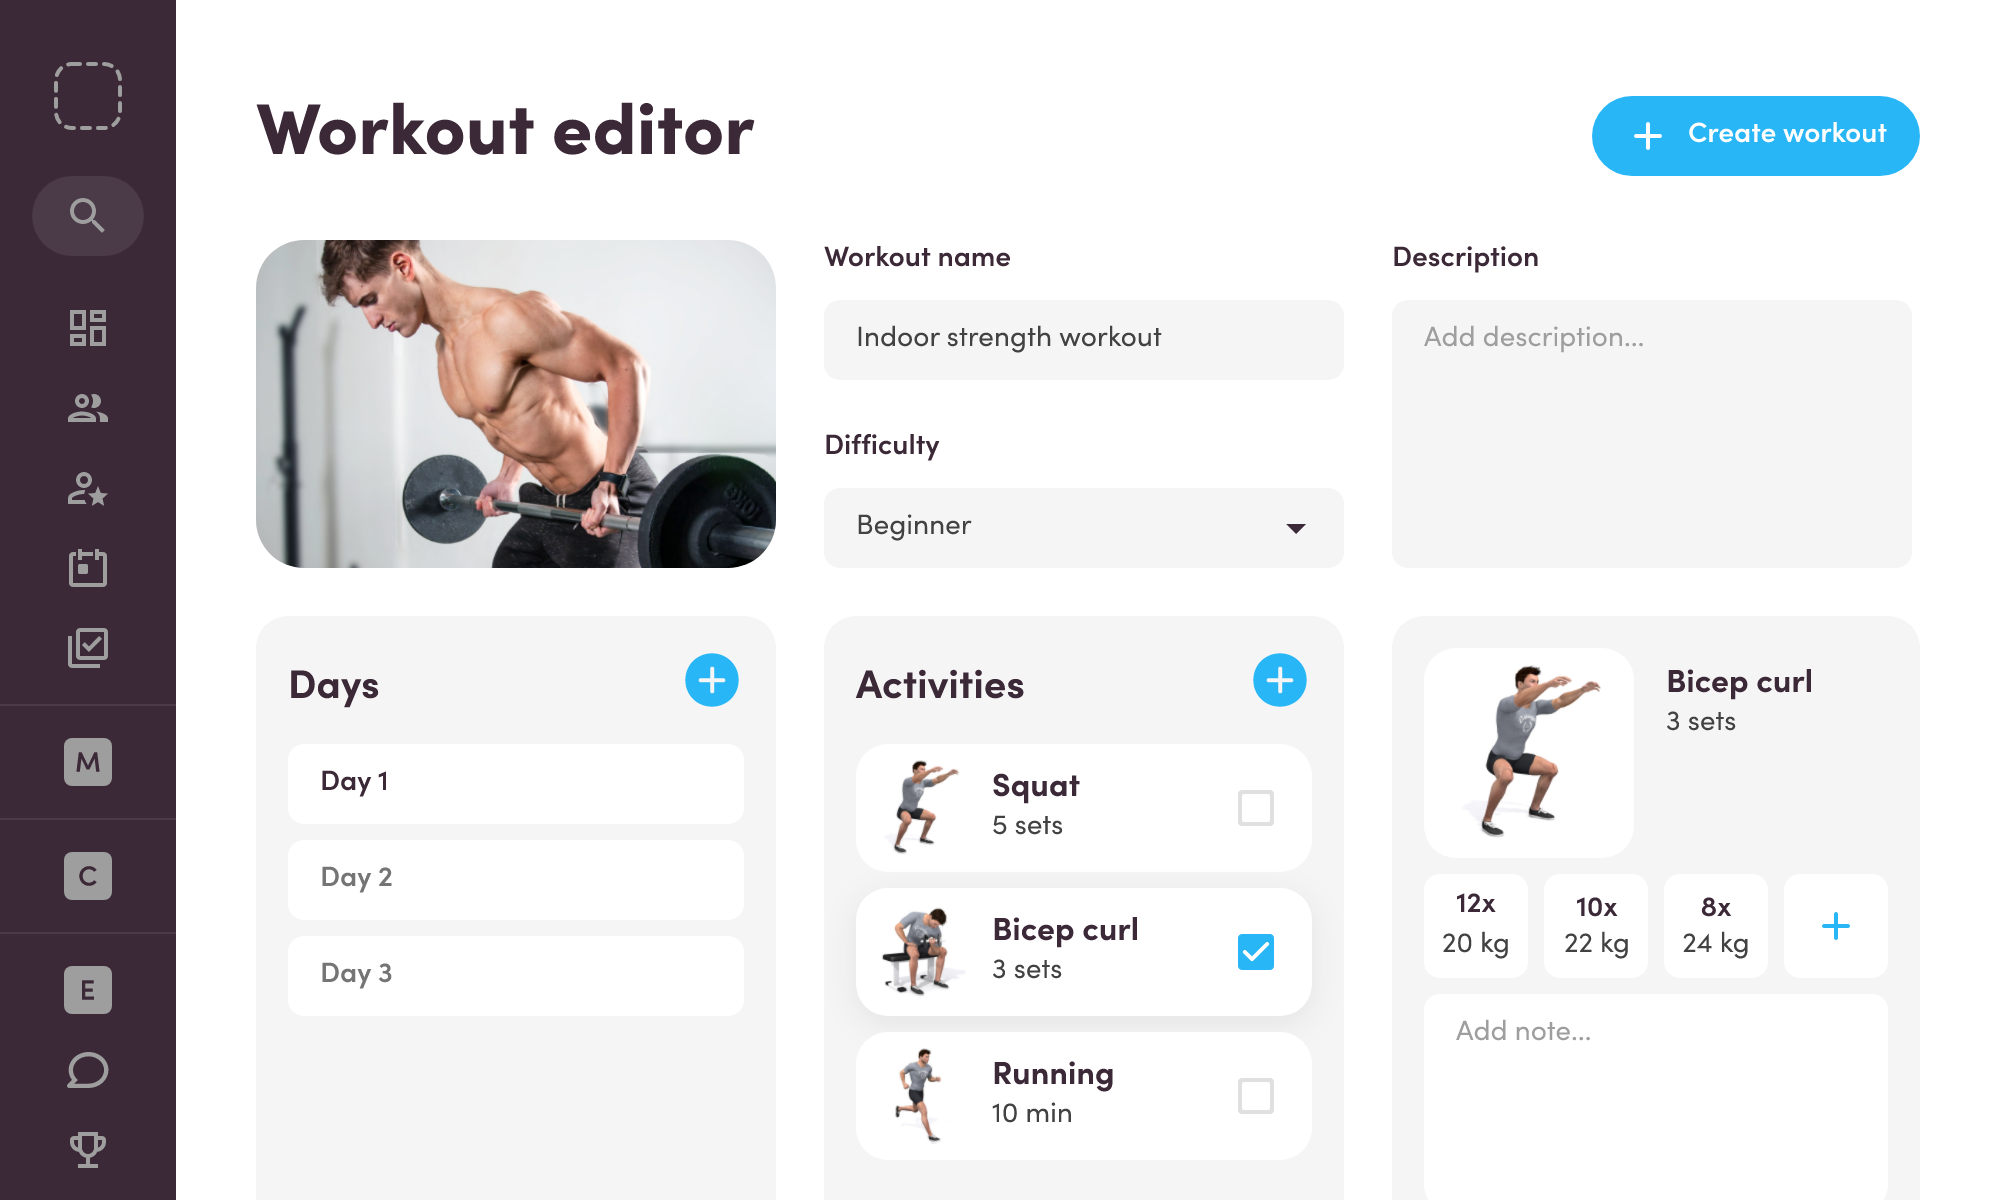The image size is (2000, 1200).
Task: Select the chat message bubble icon
Action: coord(86,1069)
